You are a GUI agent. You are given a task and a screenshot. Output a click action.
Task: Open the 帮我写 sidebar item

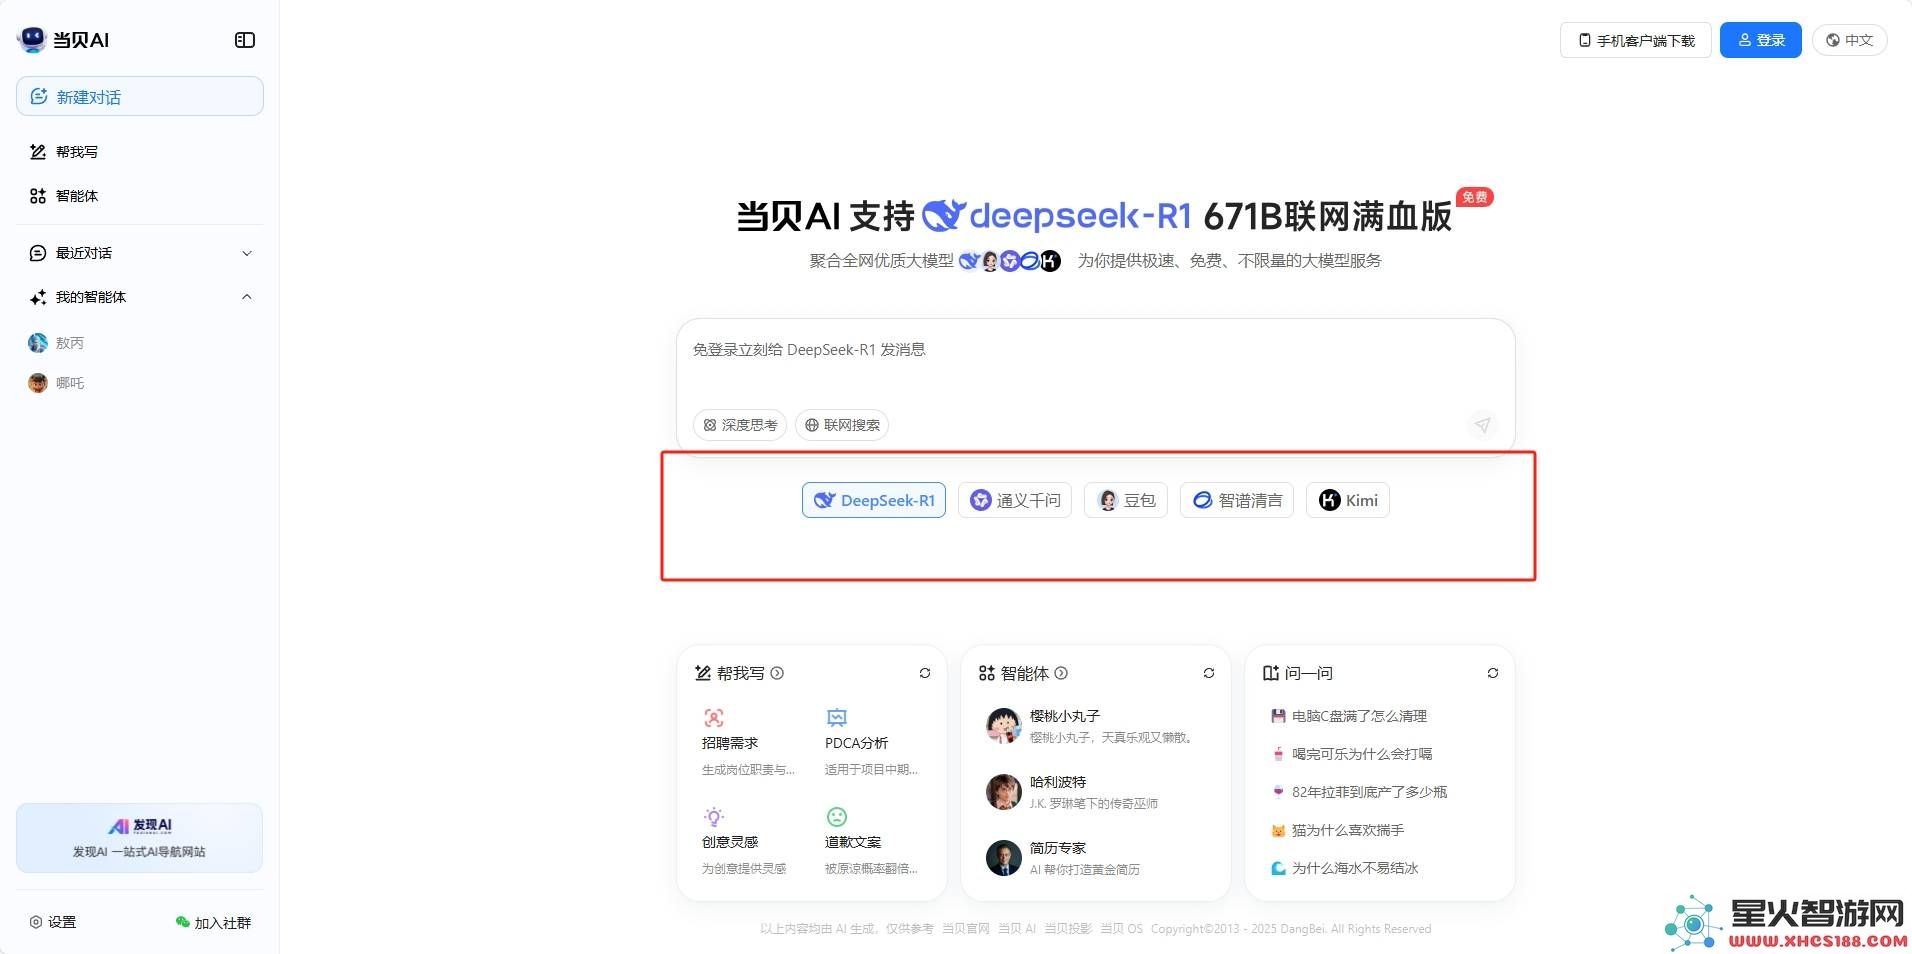(140, 152)
